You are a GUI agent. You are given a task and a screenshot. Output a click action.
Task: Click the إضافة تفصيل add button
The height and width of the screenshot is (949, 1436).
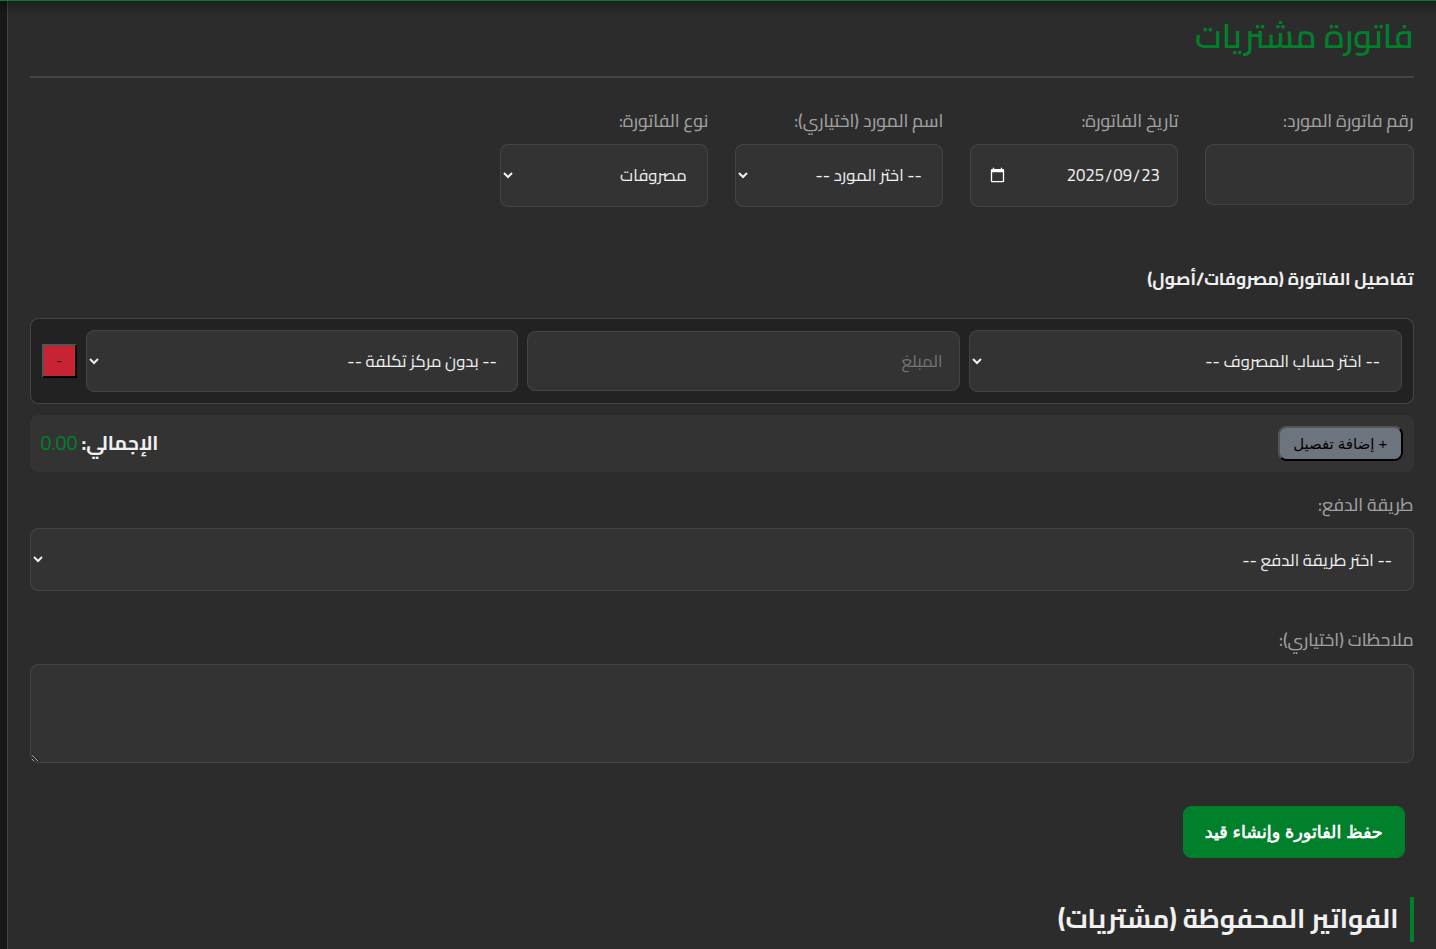click(x=1340, y=444)
